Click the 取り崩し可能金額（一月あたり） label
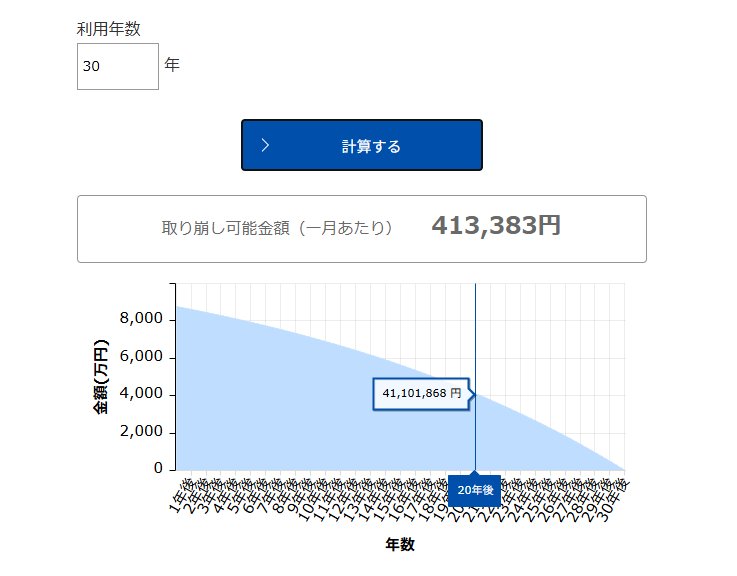The width and height of the screenshot is (737, 576). [x=277, y=228]
